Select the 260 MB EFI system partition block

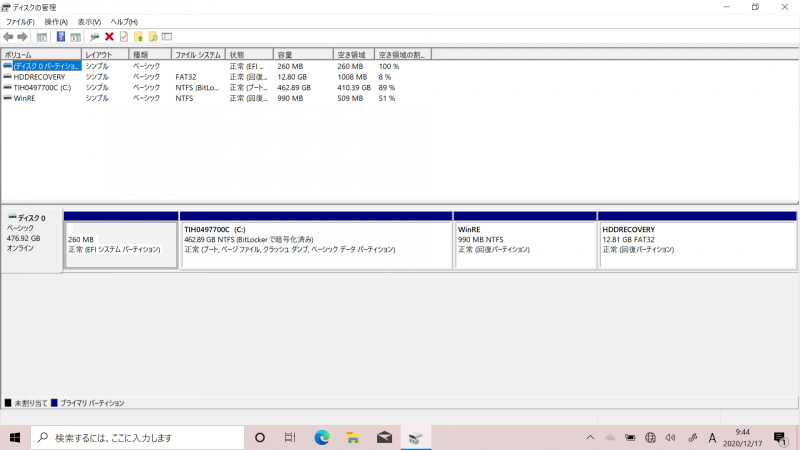[121, 240]
